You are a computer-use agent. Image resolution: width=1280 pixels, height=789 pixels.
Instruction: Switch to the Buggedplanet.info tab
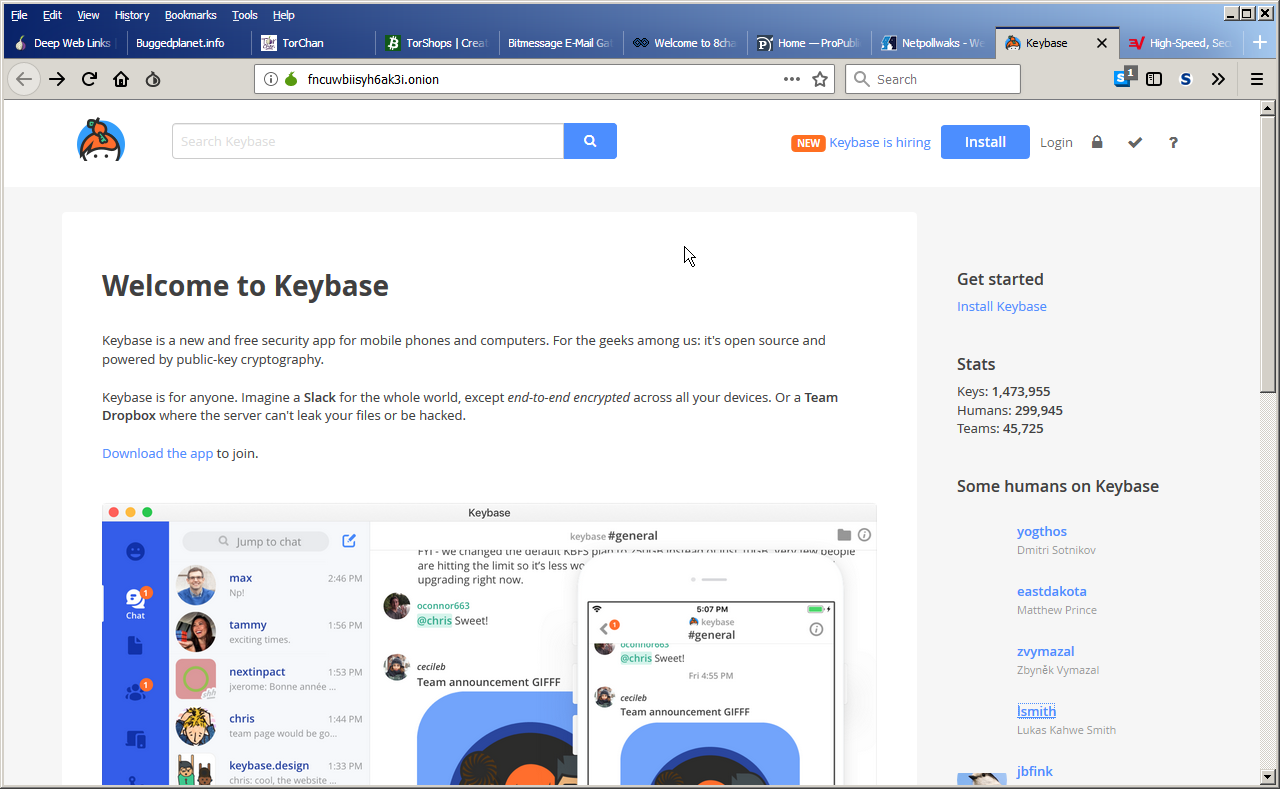187,43
